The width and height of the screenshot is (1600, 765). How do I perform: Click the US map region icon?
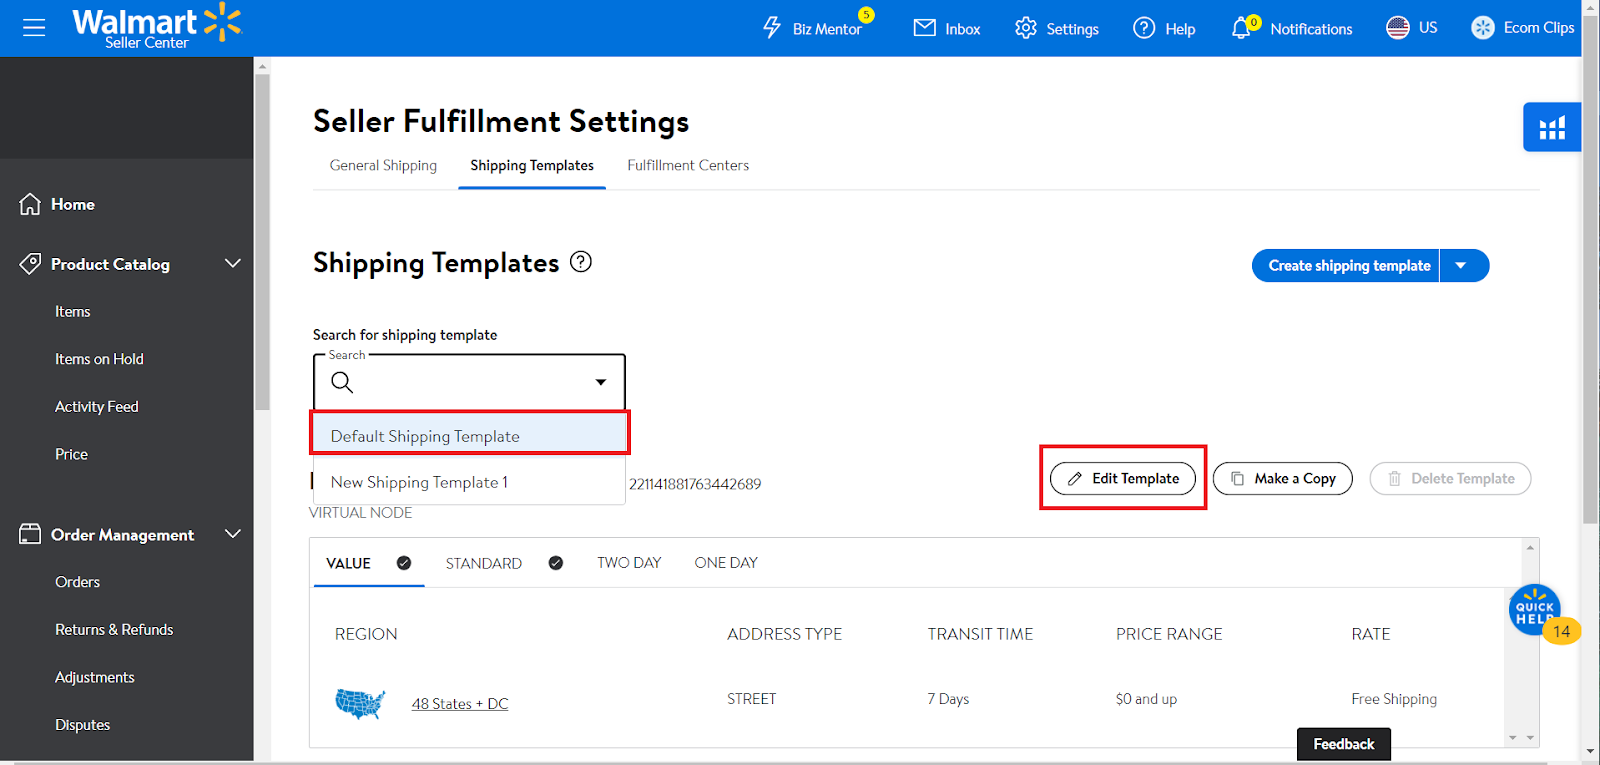click(360, 704)
